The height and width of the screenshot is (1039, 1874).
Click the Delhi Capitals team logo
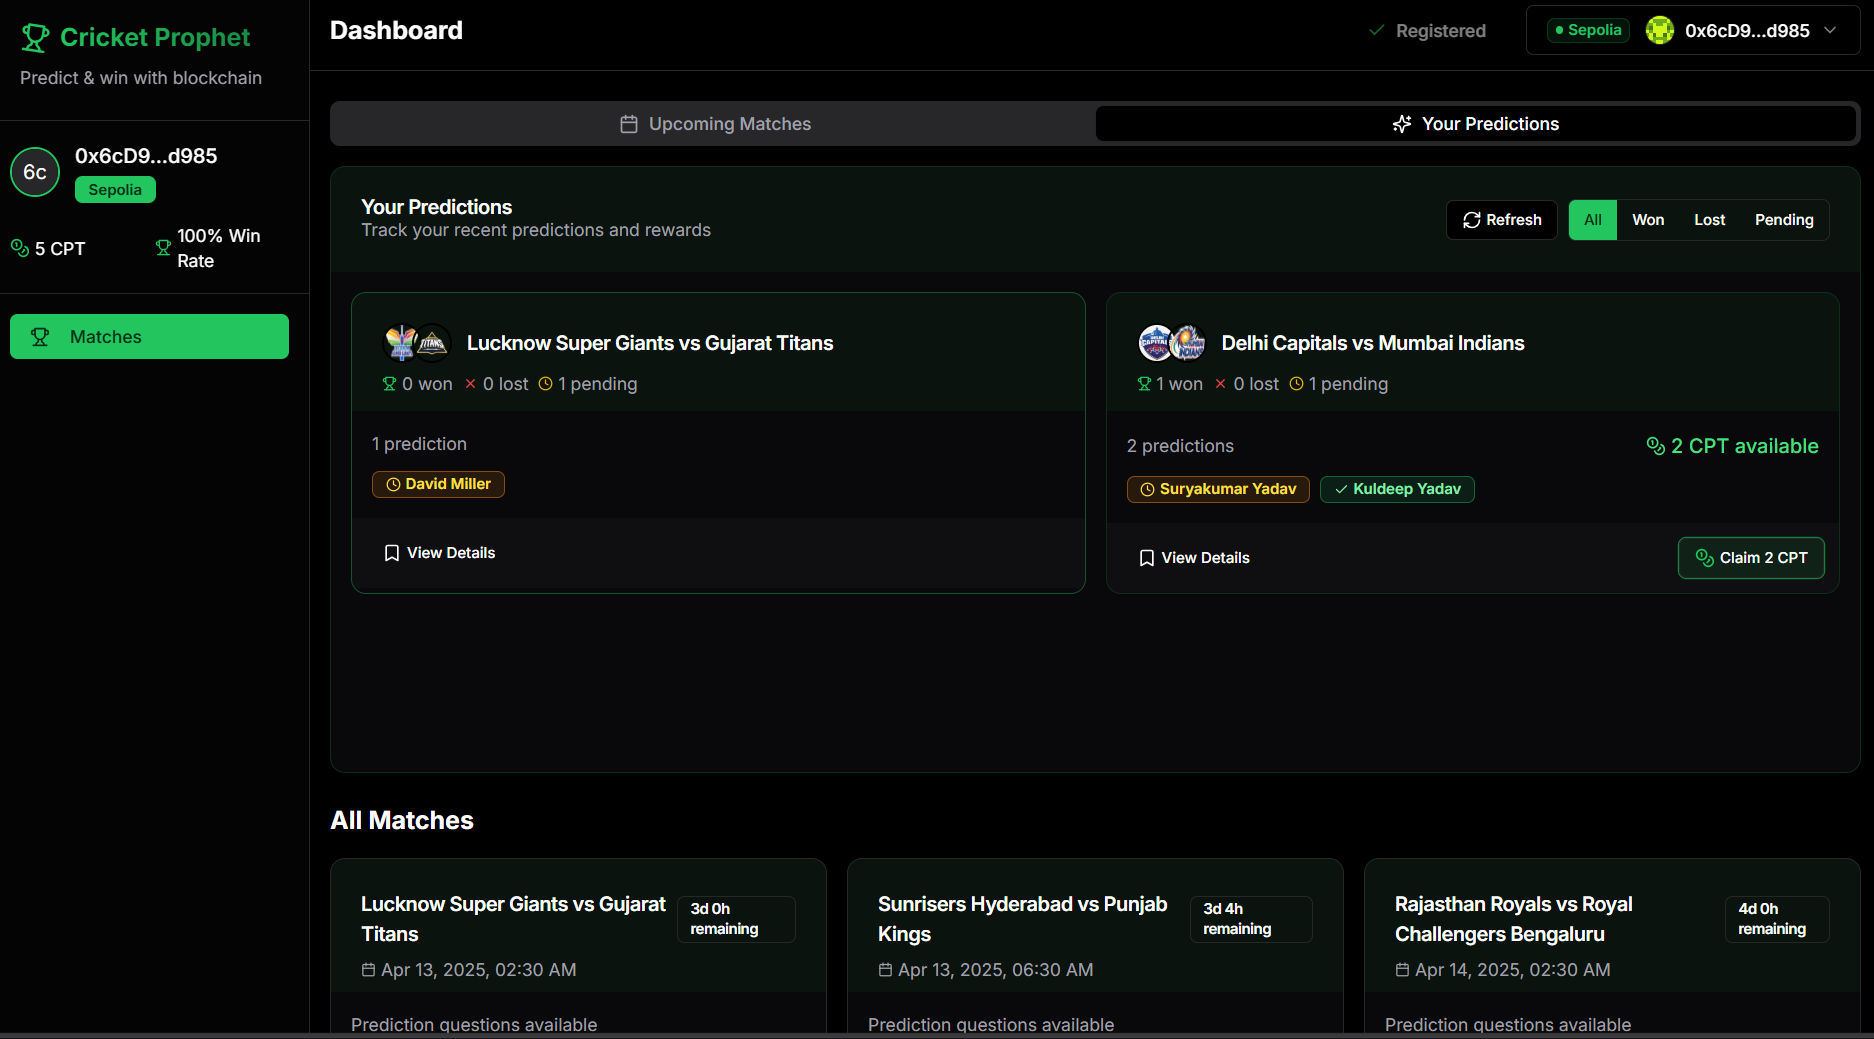[x=1156, y=343]
